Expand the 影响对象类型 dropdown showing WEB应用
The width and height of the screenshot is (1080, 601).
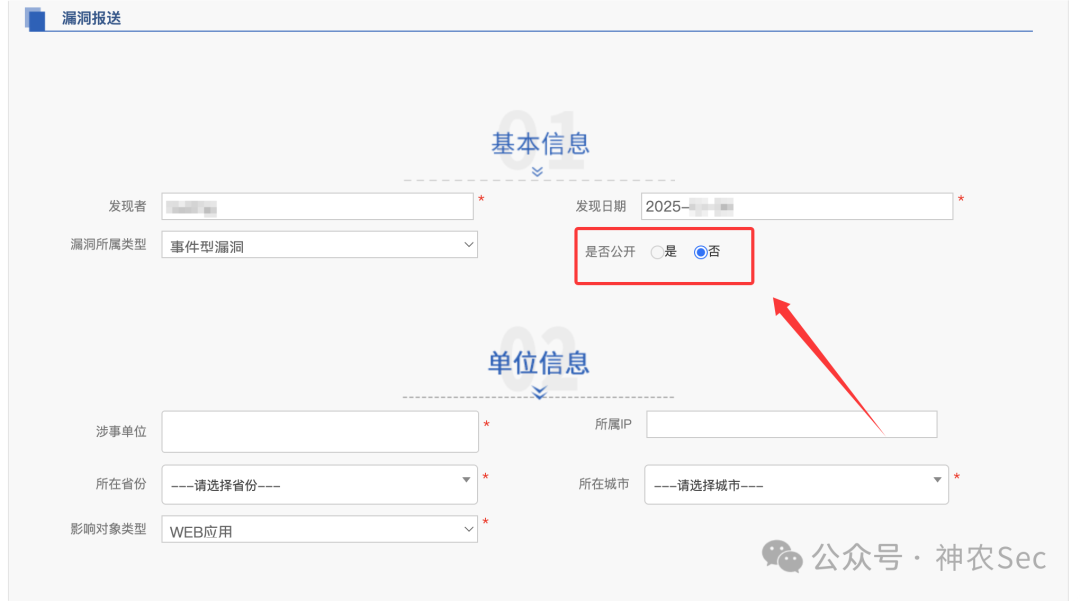click(x=320, y=528)
